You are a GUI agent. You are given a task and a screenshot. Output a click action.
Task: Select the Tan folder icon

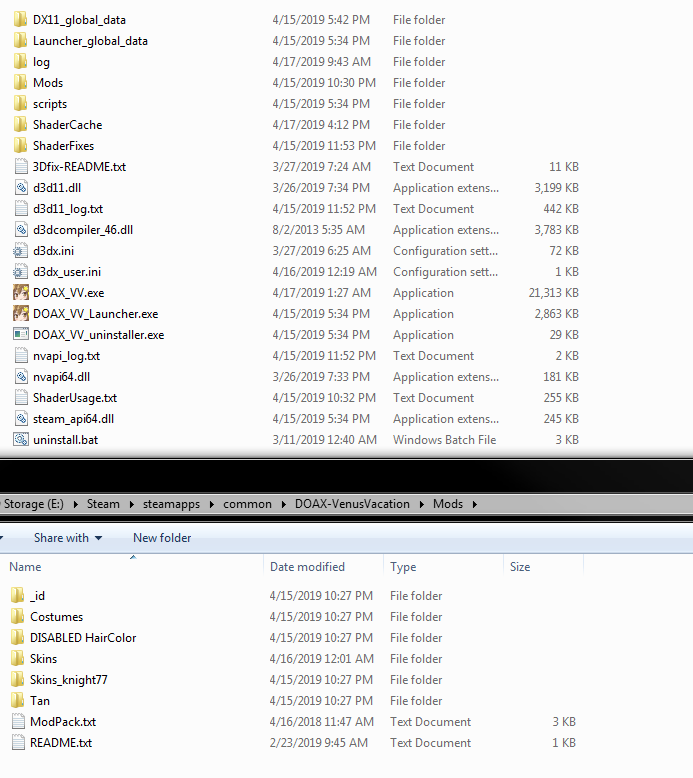(x=17, y=701)
